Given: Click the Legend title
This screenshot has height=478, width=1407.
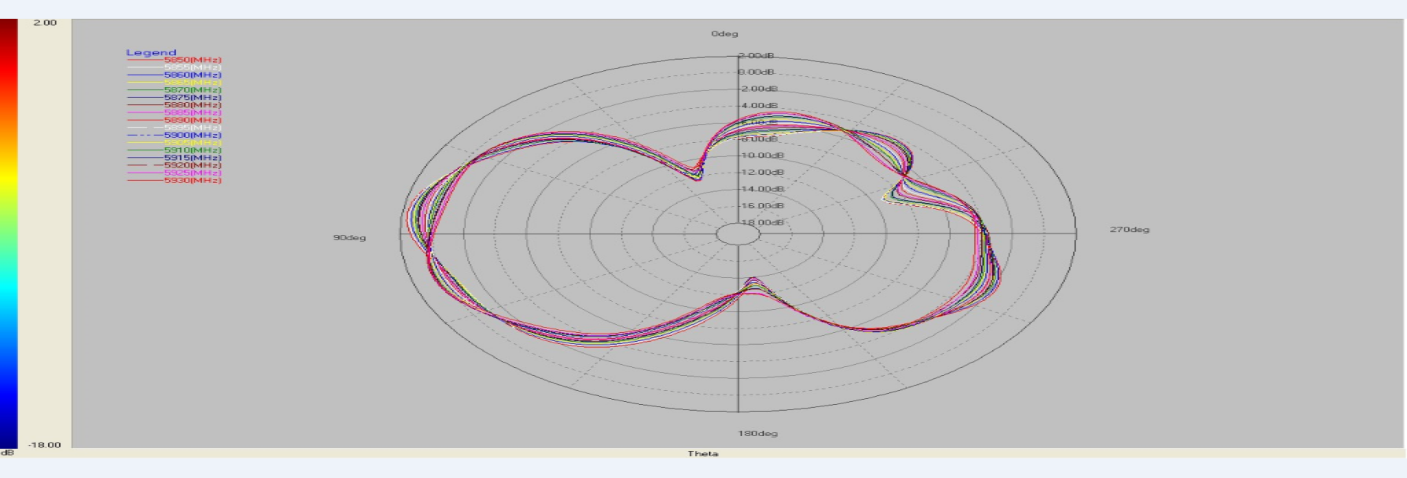Looking at the screenshot, I should pos(151,52).
